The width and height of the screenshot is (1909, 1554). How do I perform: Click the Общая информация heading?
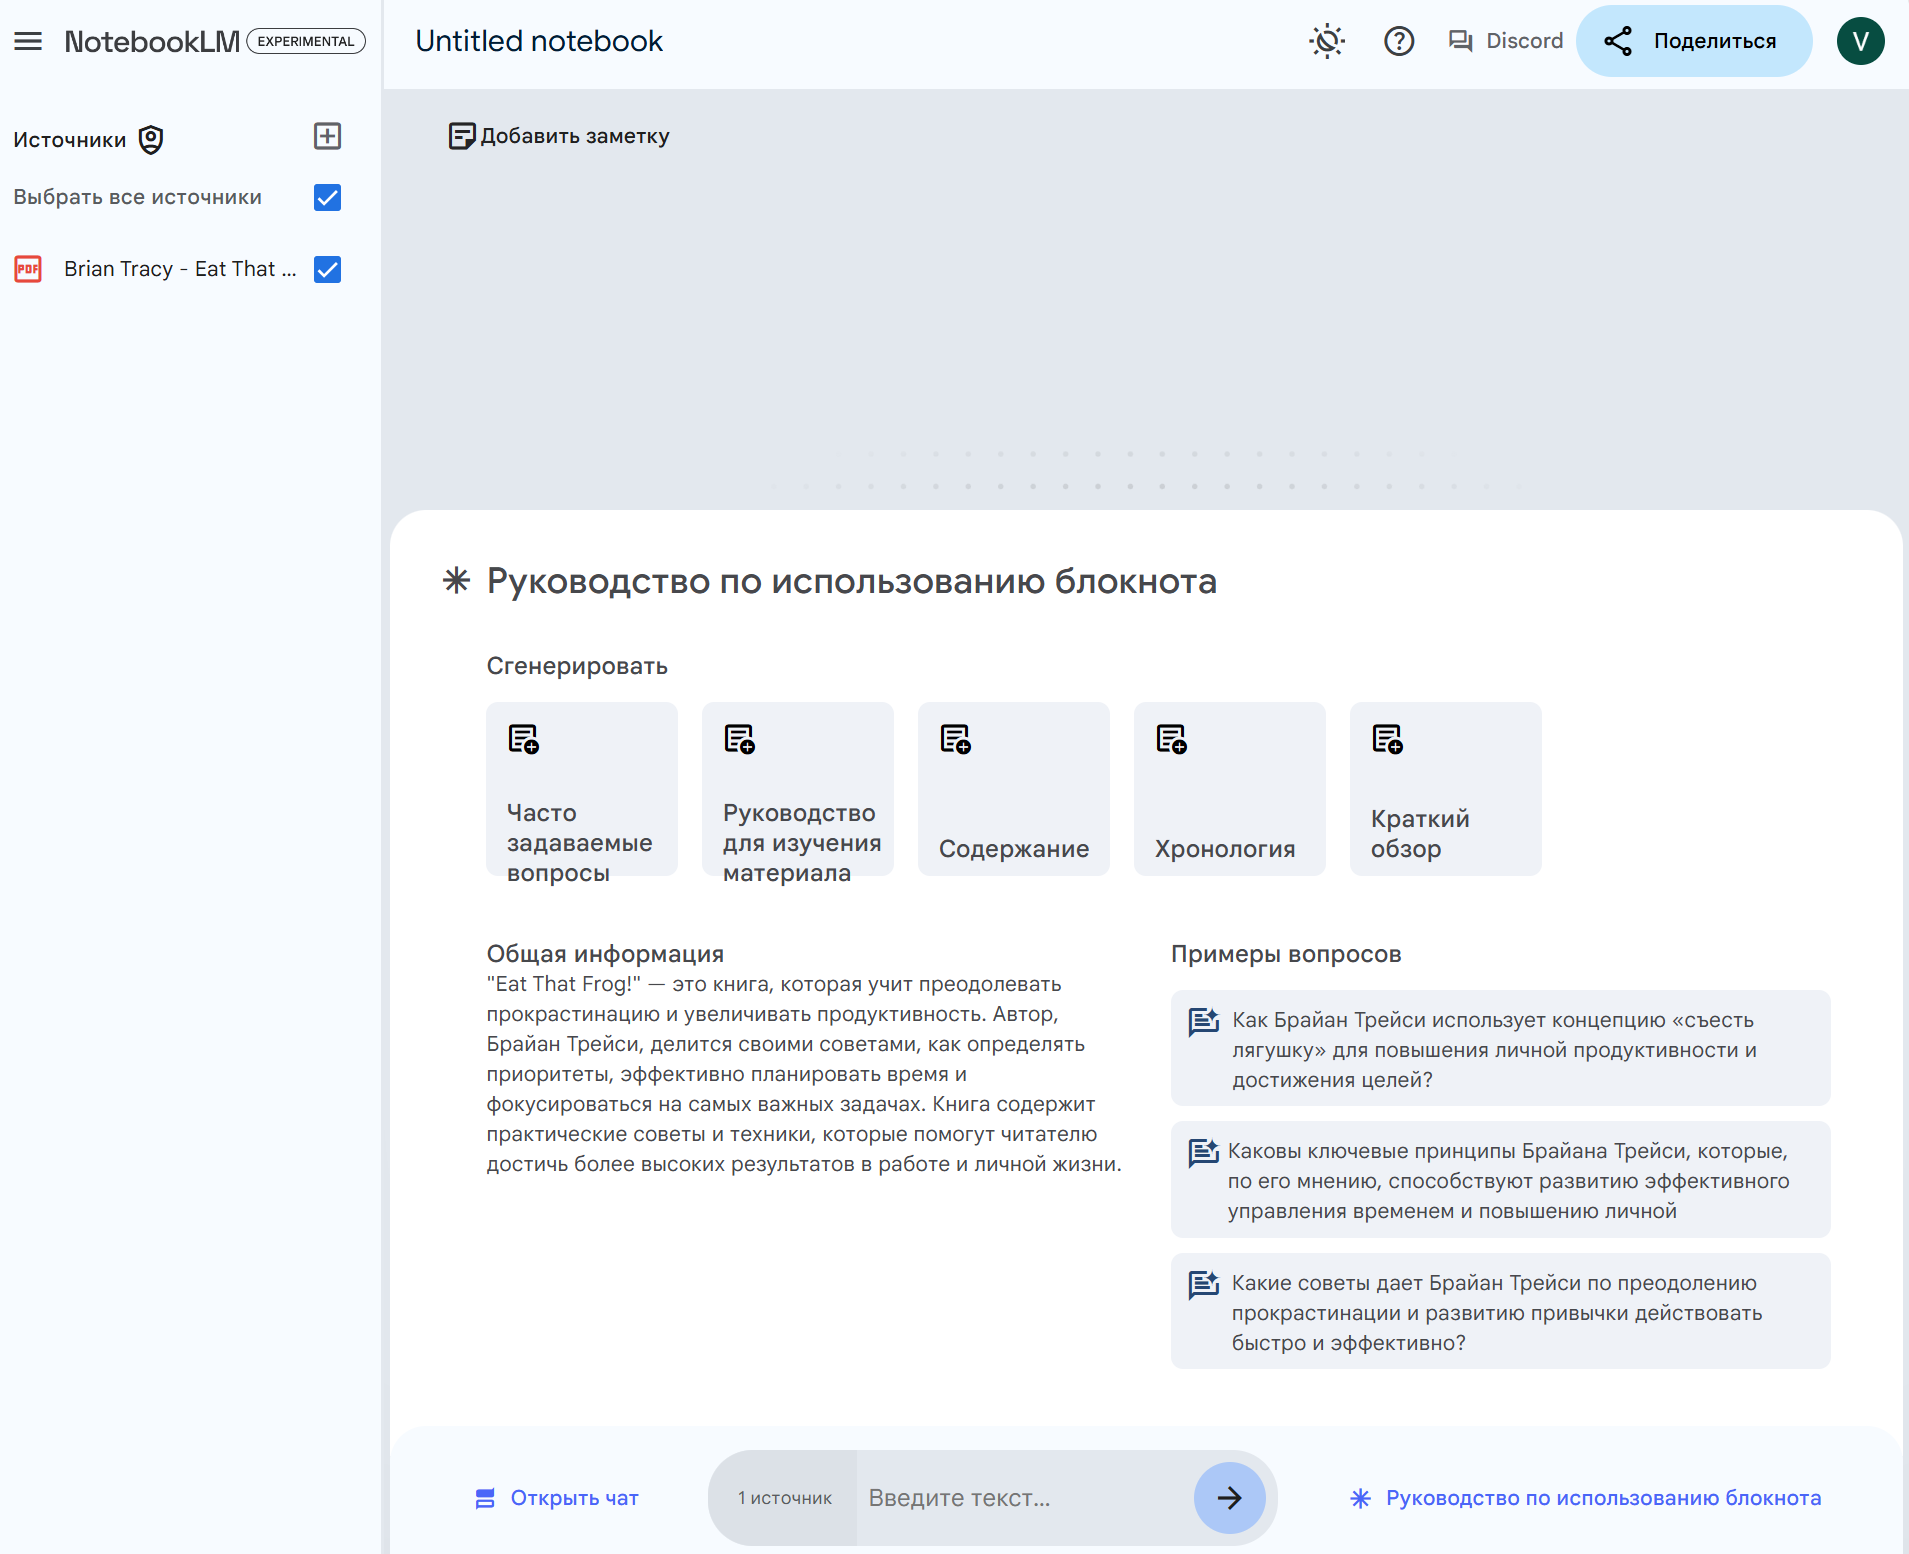[605, 954]
